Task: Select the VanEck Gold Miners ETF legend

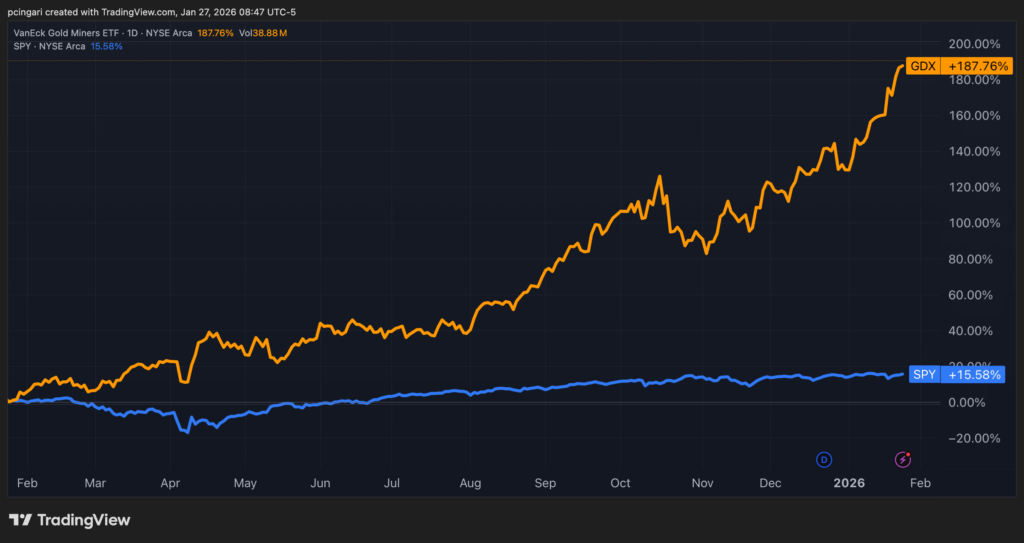Action: (88, 32)
